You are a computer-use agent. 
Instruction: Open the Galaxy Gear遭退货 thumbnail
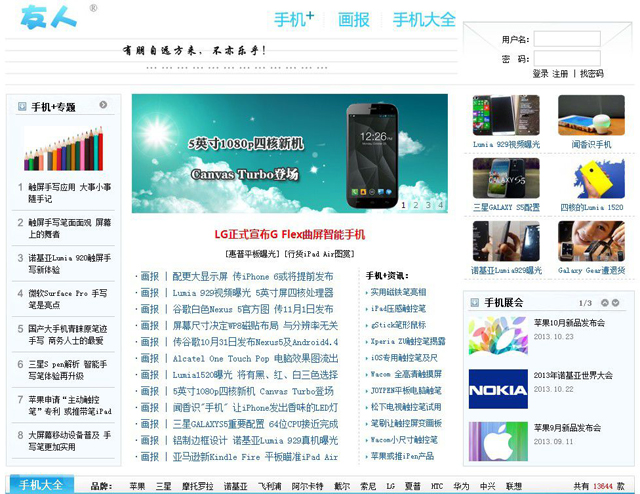pyautogui.click(x=591, y=241)
